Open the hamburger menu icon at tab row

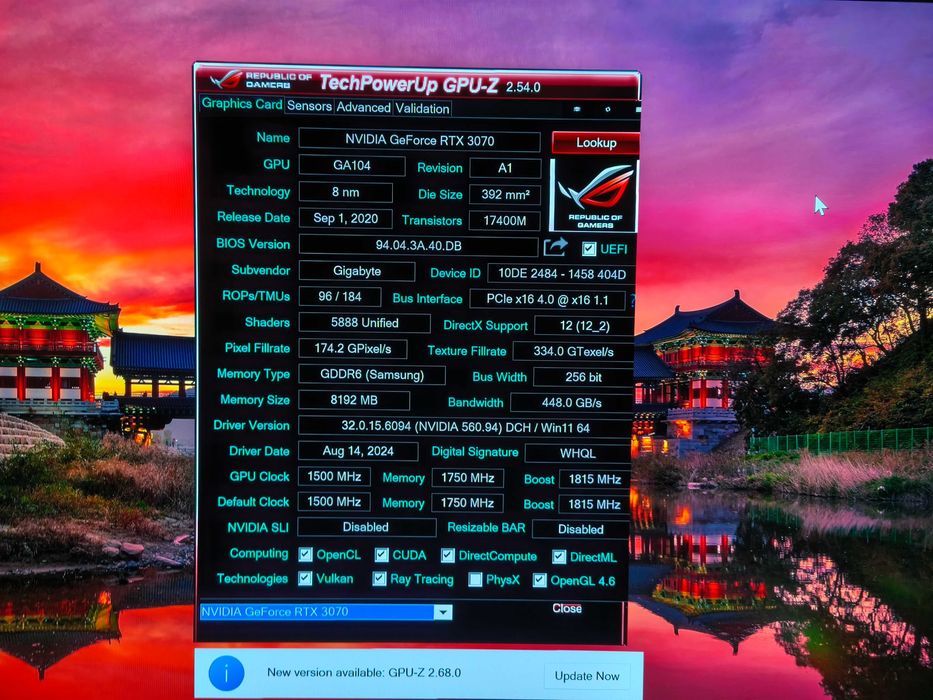(638, 110)
